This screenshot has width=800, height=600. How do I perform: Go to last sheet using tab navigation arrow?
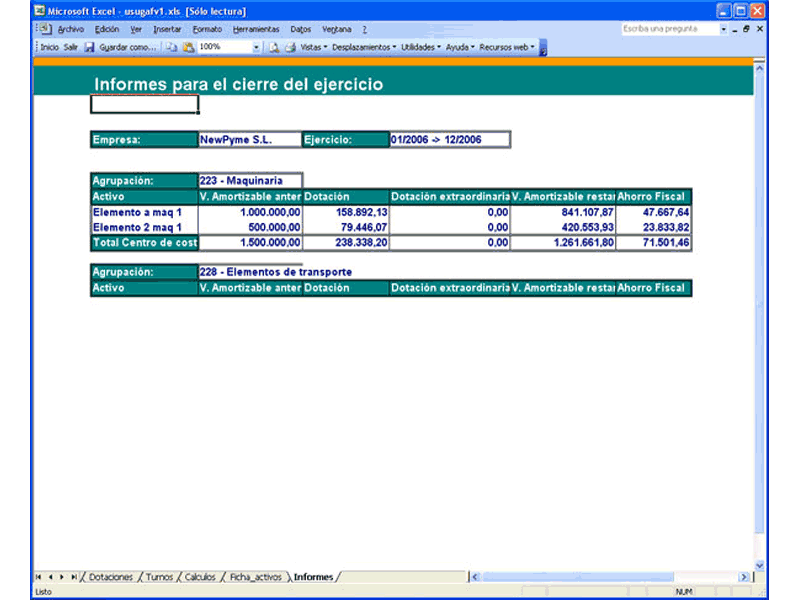[73, 577]
